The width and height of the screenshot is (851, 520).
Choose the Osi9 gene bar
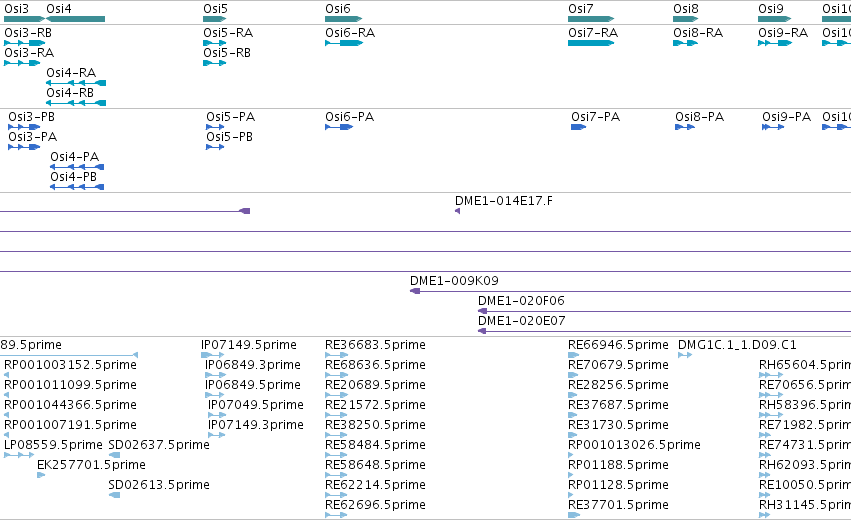click(x=774, y=19)
